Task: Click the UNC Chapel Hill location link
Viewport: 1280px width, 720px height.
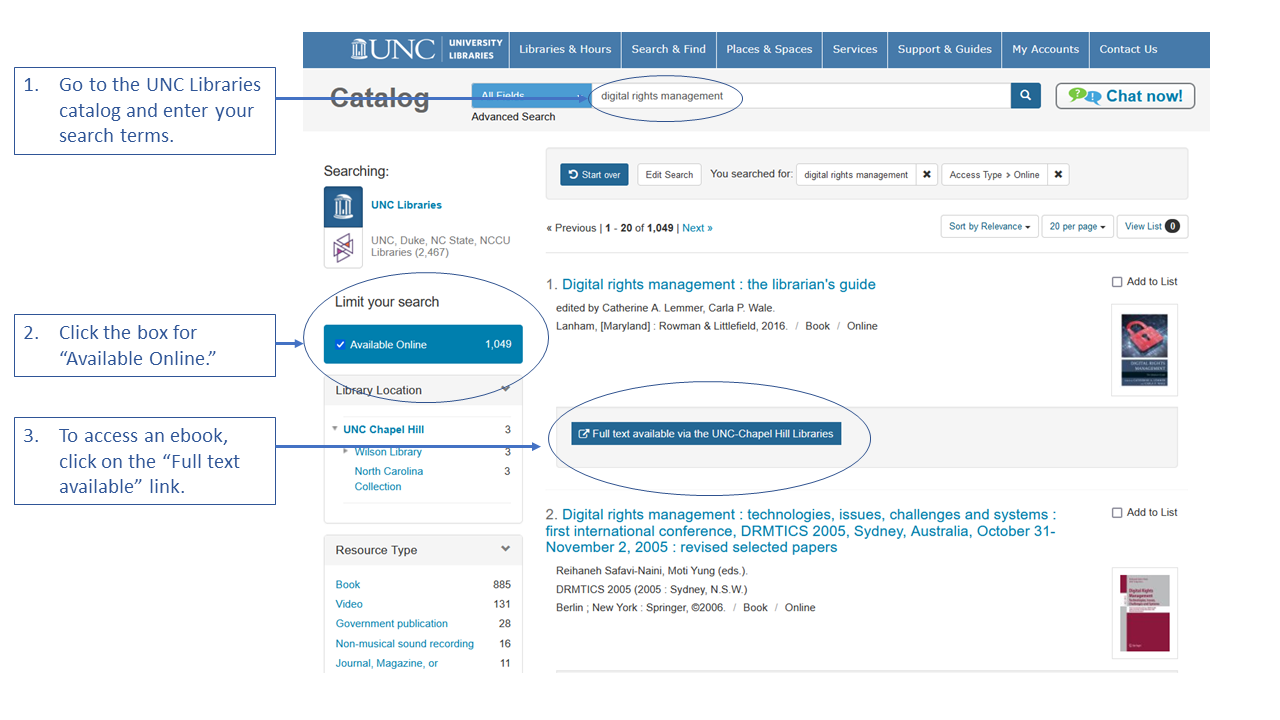Action: (383, 430)
